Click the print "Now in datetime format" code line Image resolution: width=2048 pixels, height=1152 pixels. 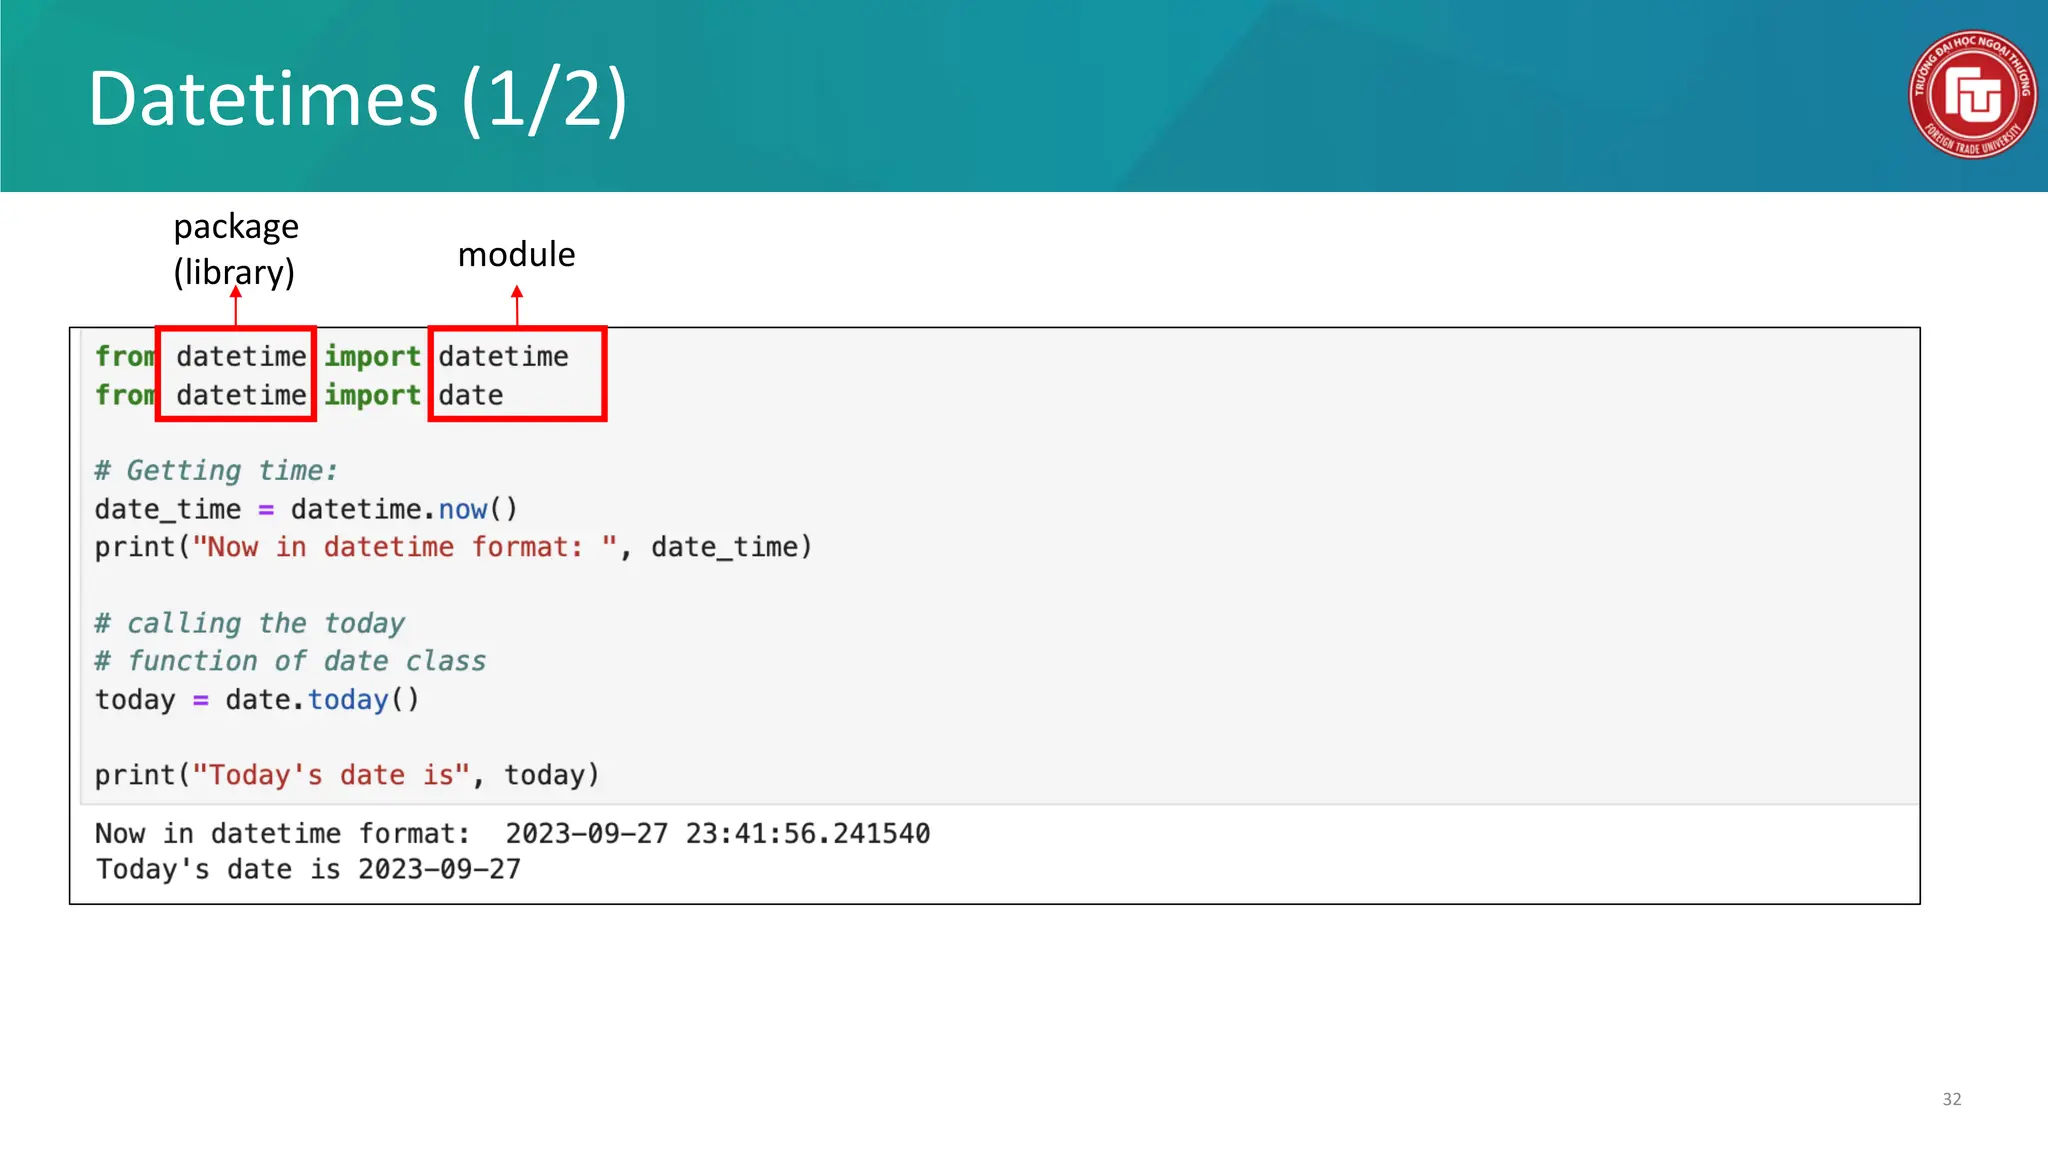coord(453,547)
